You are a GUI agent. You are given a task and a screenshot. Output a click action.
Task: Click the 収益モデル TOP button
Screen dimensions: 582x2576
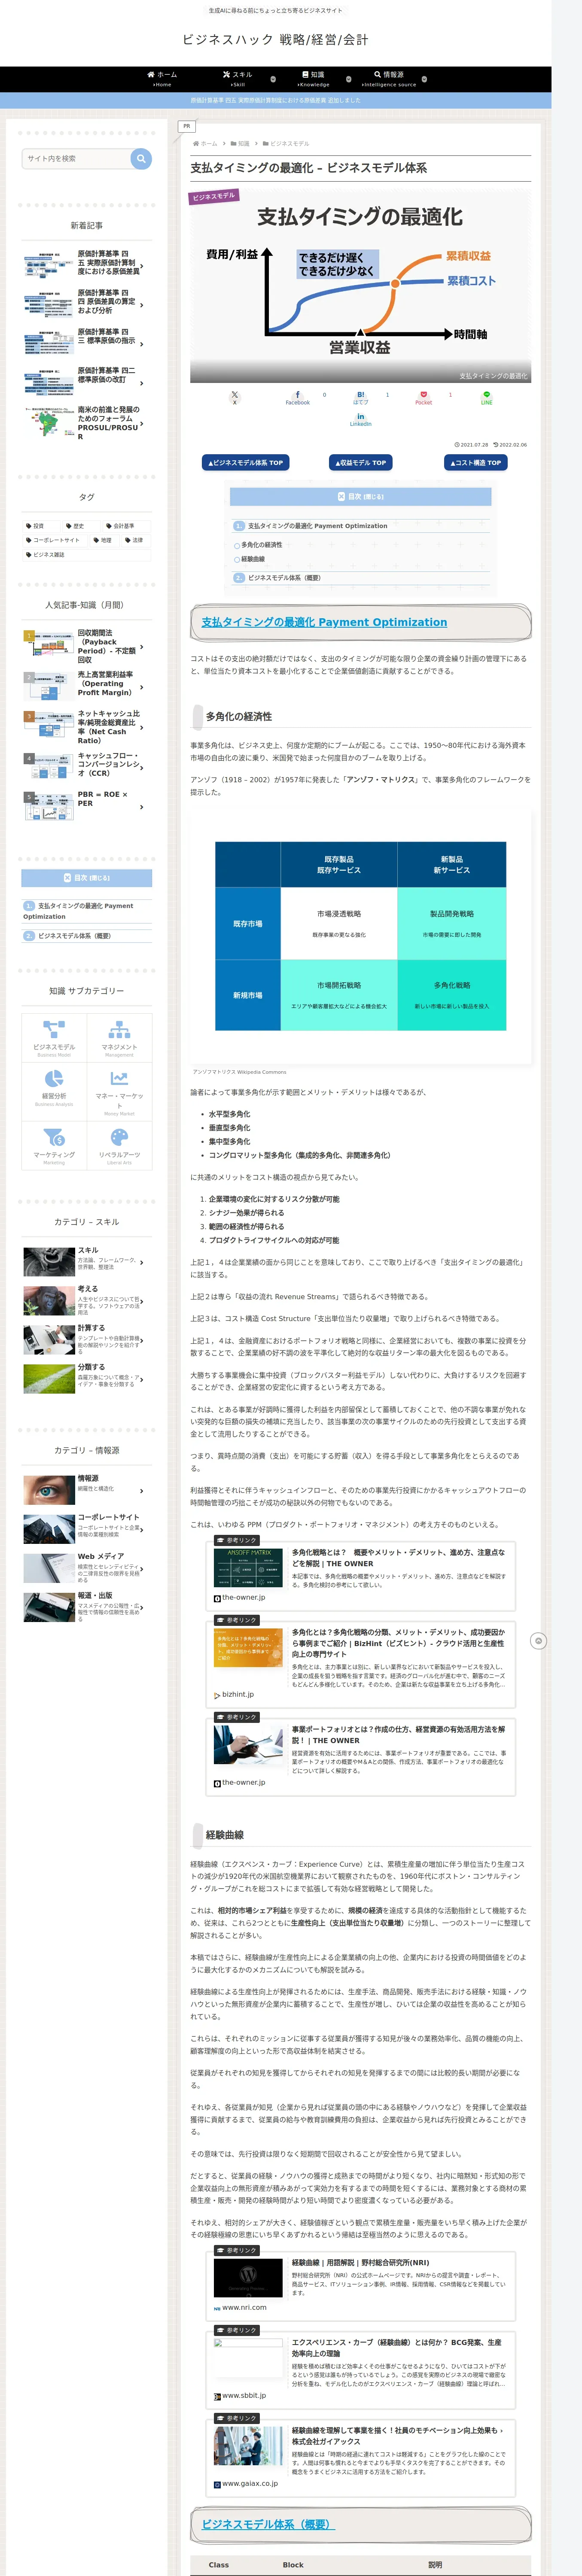[360, 462]
